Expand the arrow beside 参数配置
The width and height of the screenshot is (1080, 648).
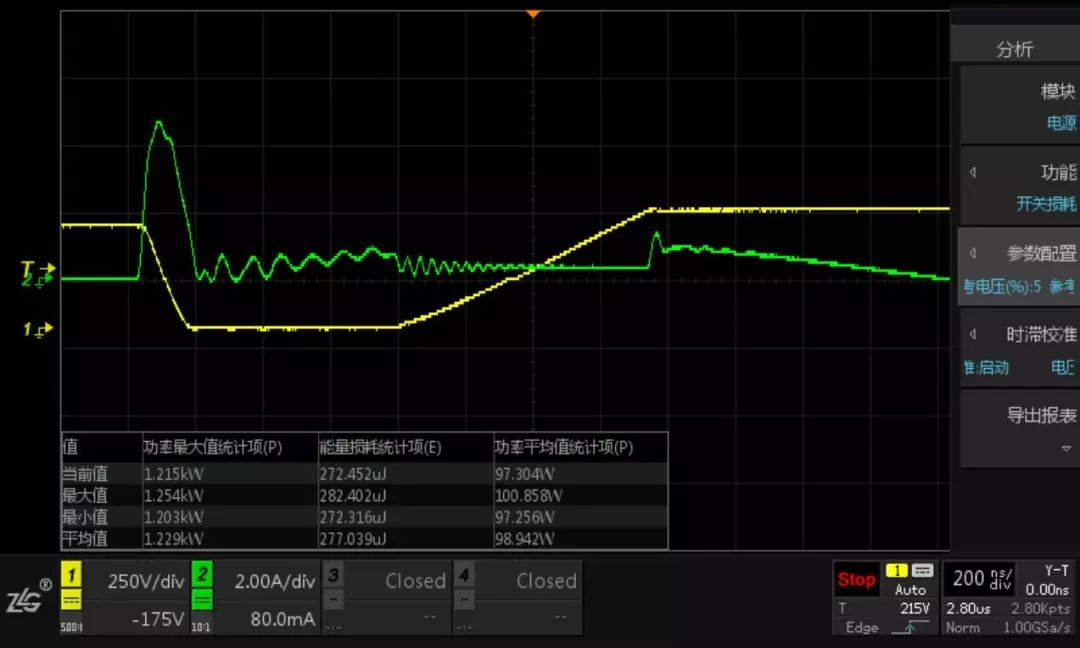pyautogui.click(x=973, y=253)
